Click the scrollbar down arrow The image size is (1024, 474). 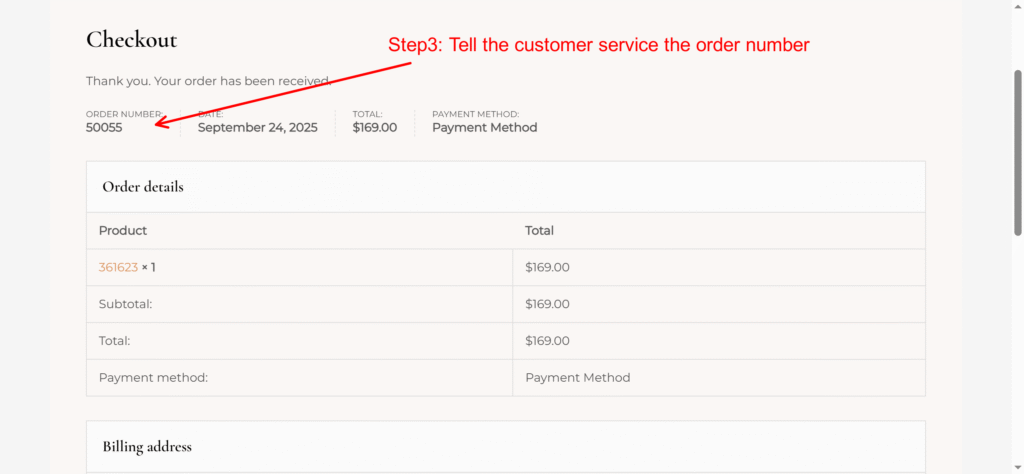(x=1017, y=466)
